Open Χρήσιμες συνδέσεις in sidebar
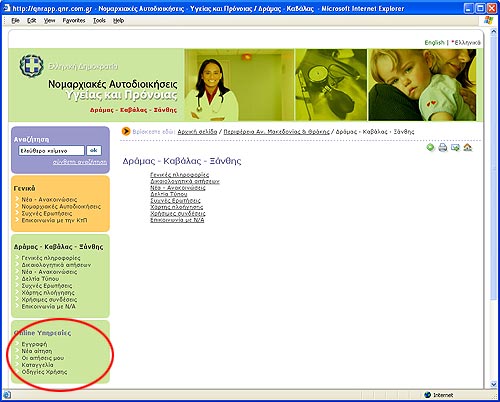Image resolution: width=500 pixels, height=402 pixels. point(49,299)
